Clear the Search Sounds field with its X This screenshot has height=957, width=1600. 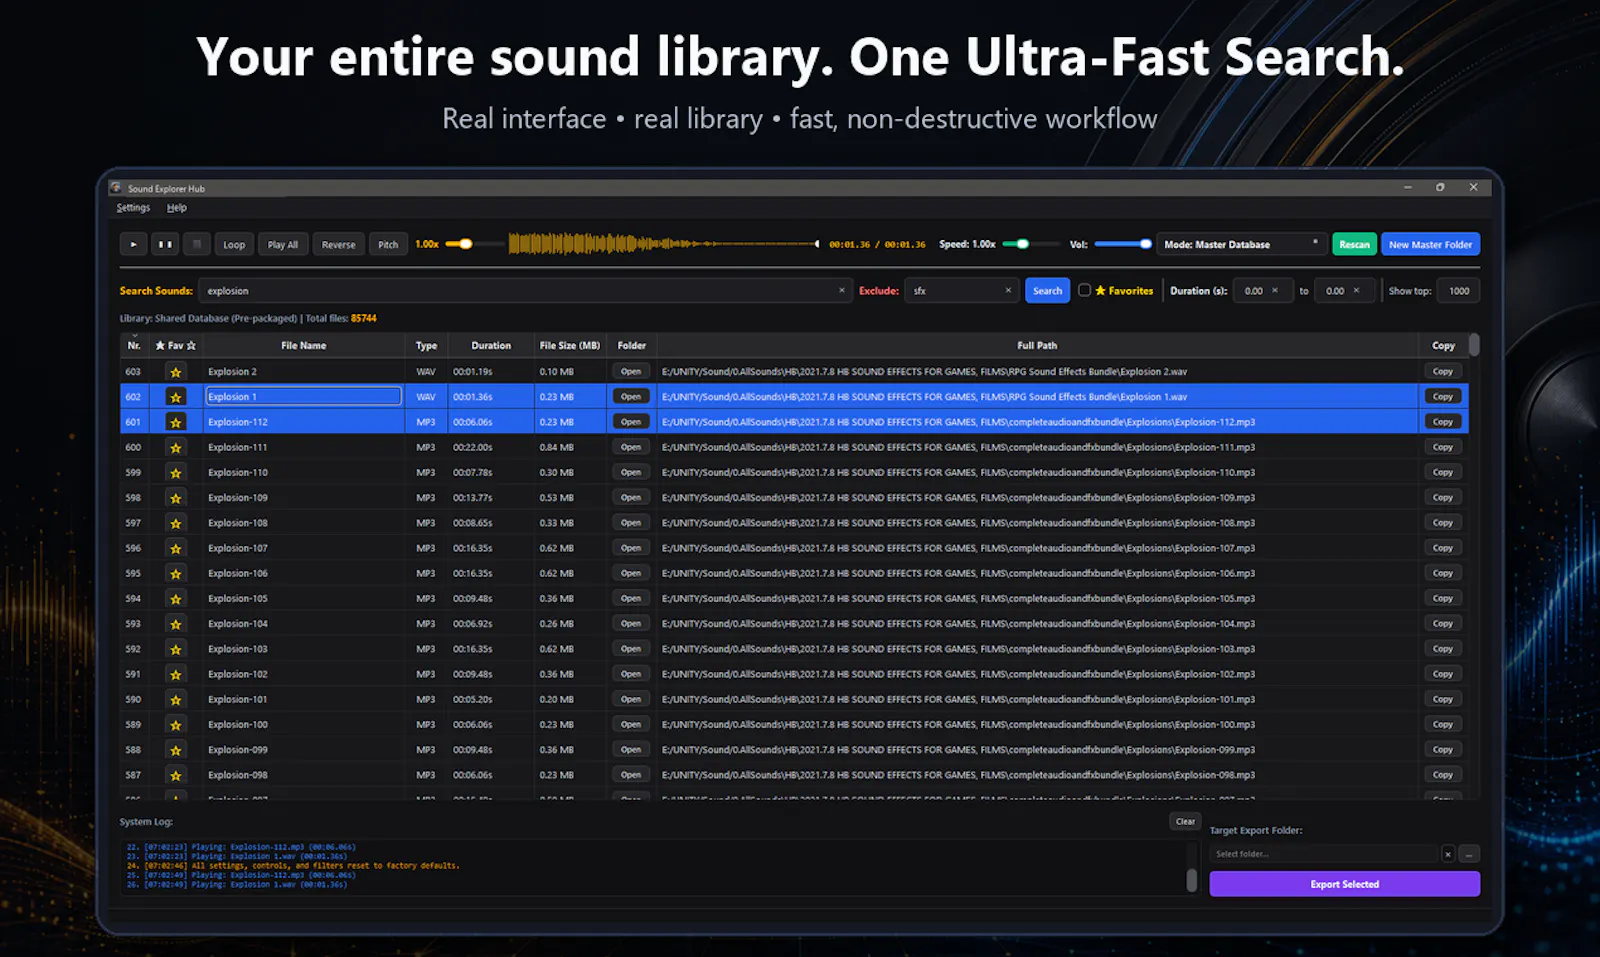[841, 290]
